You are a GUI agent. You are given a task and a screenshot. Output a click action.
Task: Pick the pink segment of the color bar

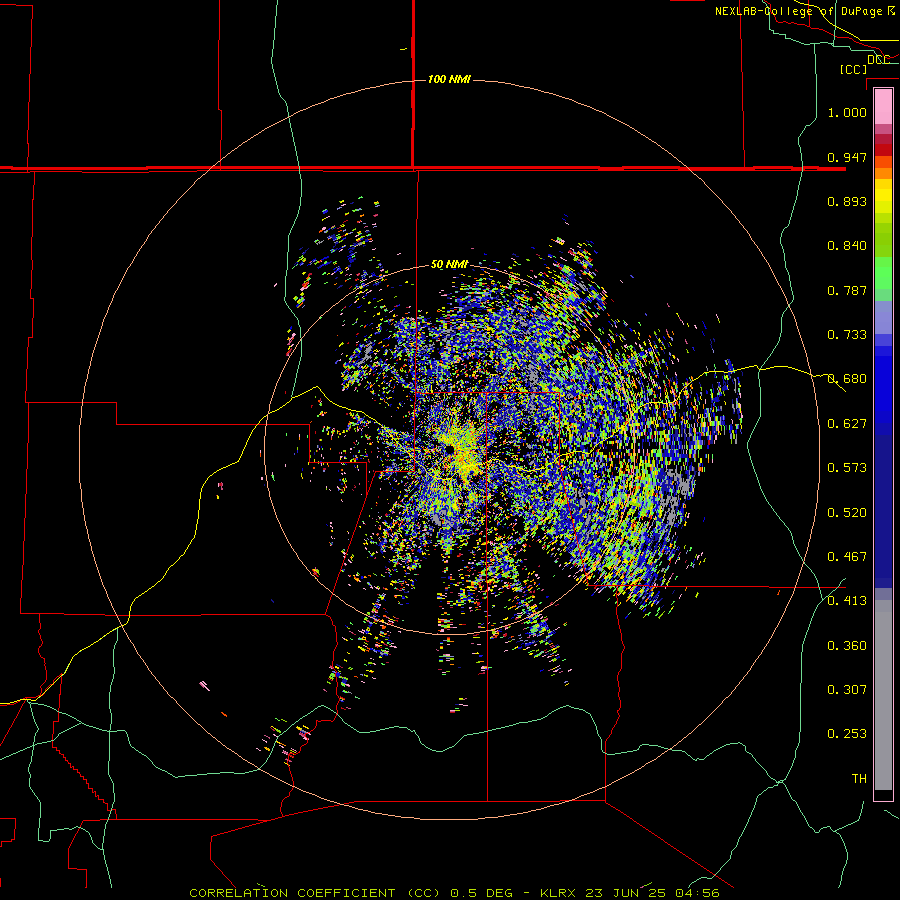tap(883, 107)
